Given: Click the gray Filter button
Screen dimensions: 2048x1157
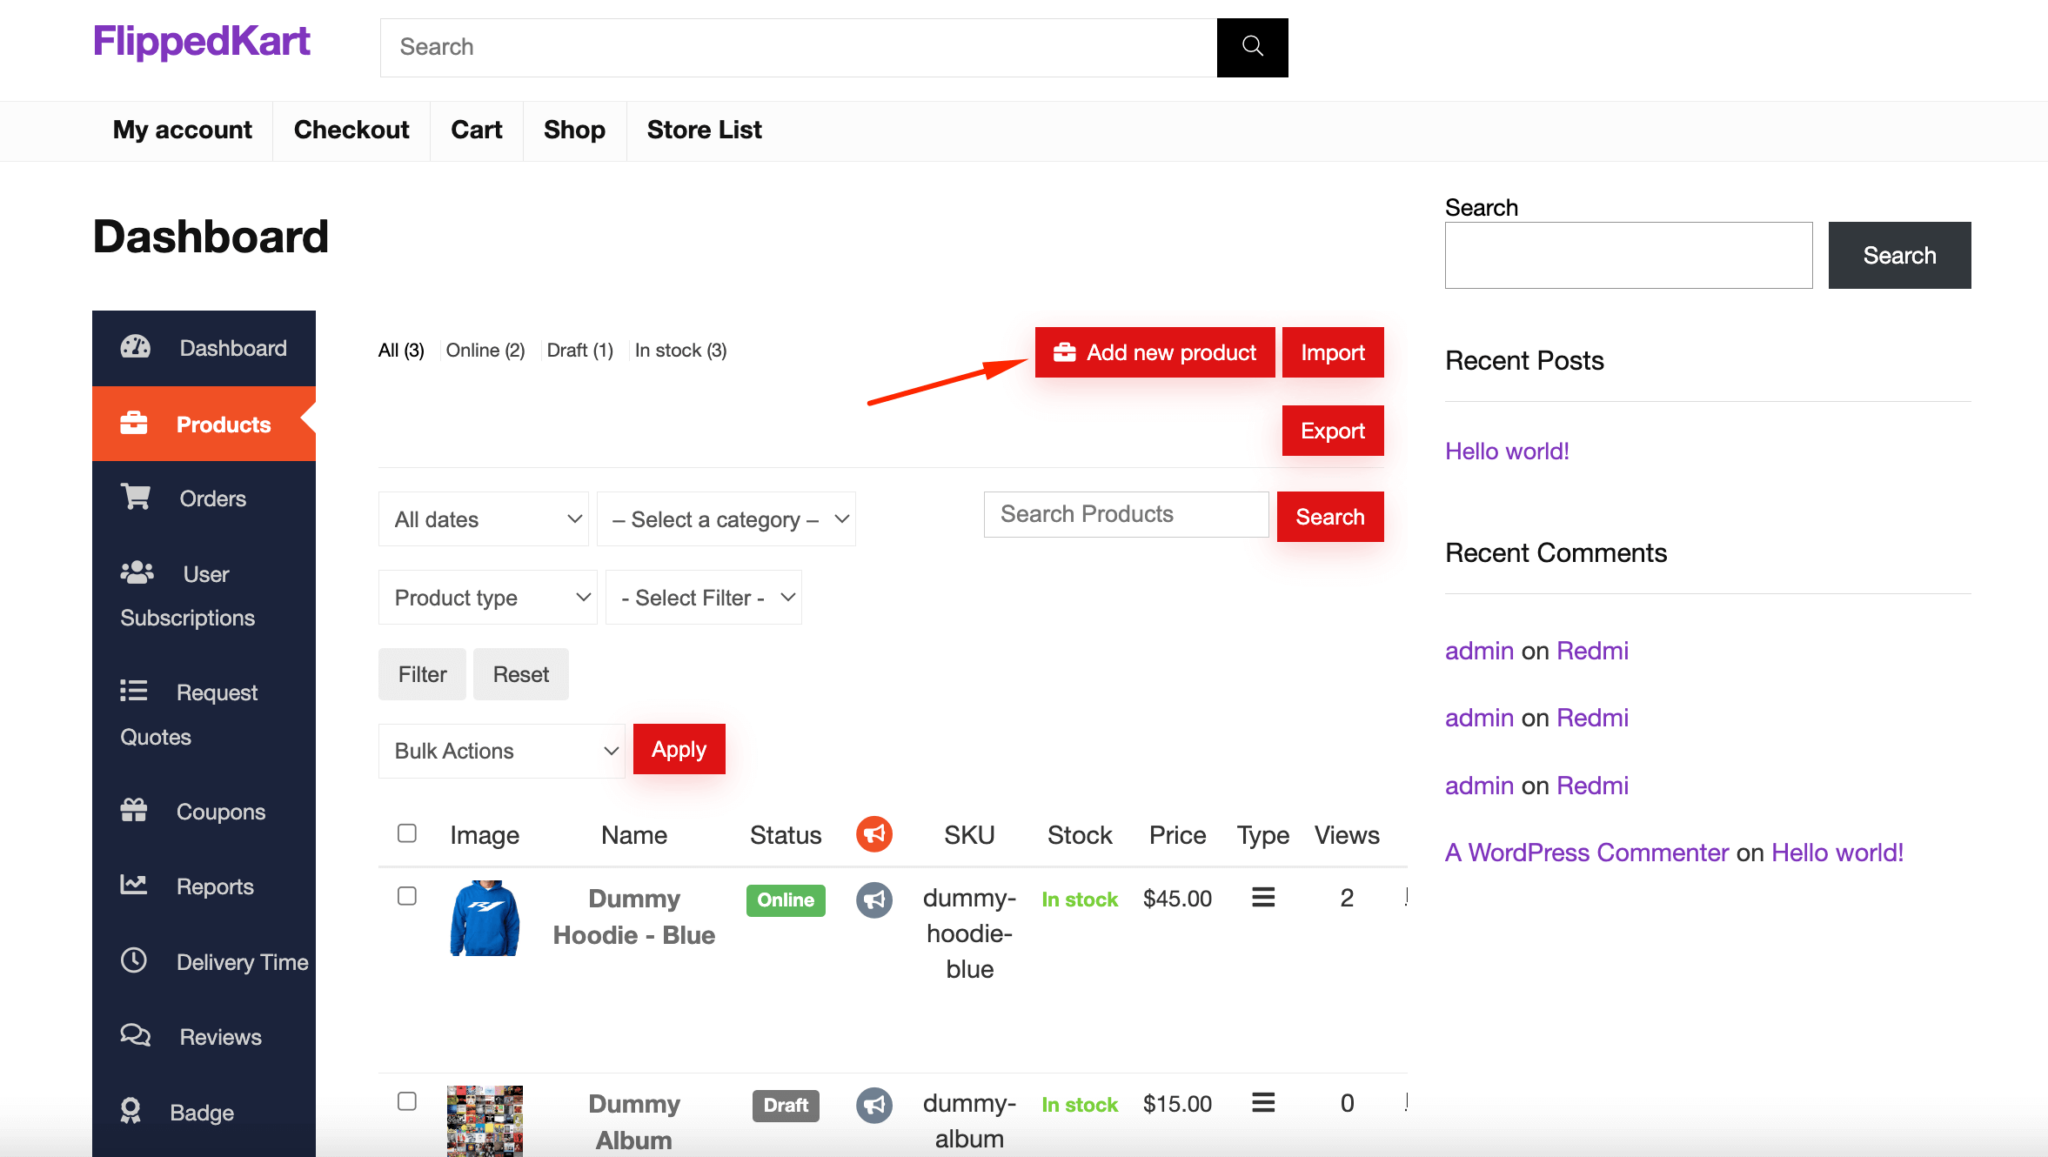Looking at the screenshot, I should (422, 674).
